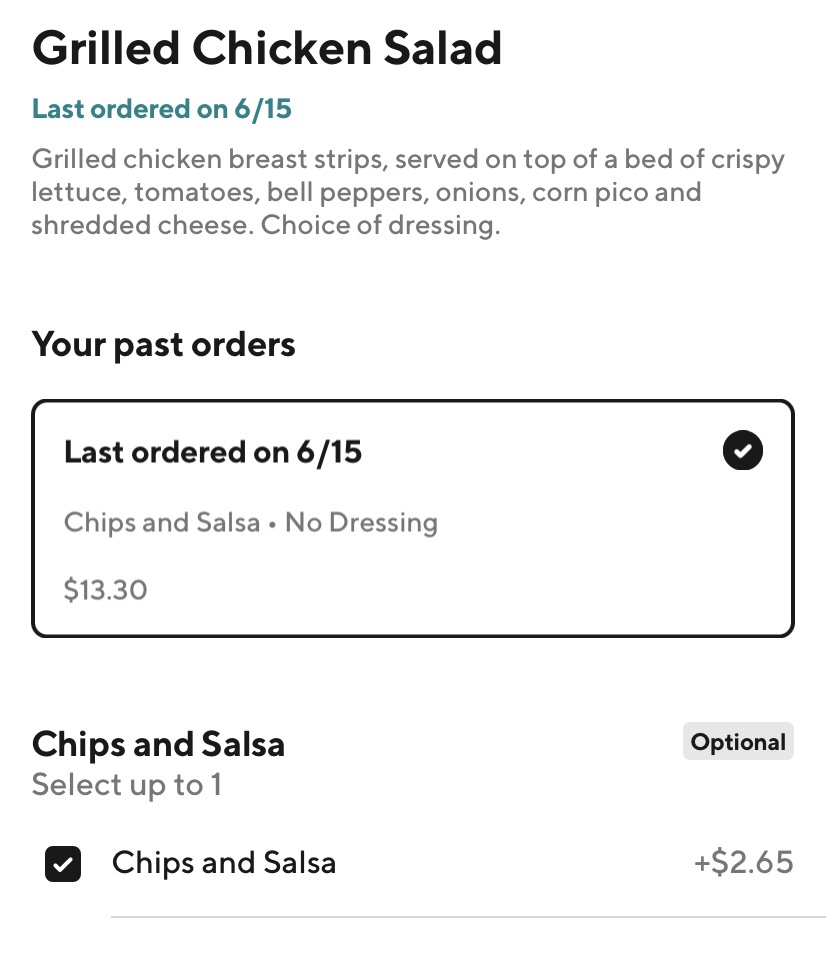Click the Optional badge
This screenshot has width=826, height=964.
738,742
